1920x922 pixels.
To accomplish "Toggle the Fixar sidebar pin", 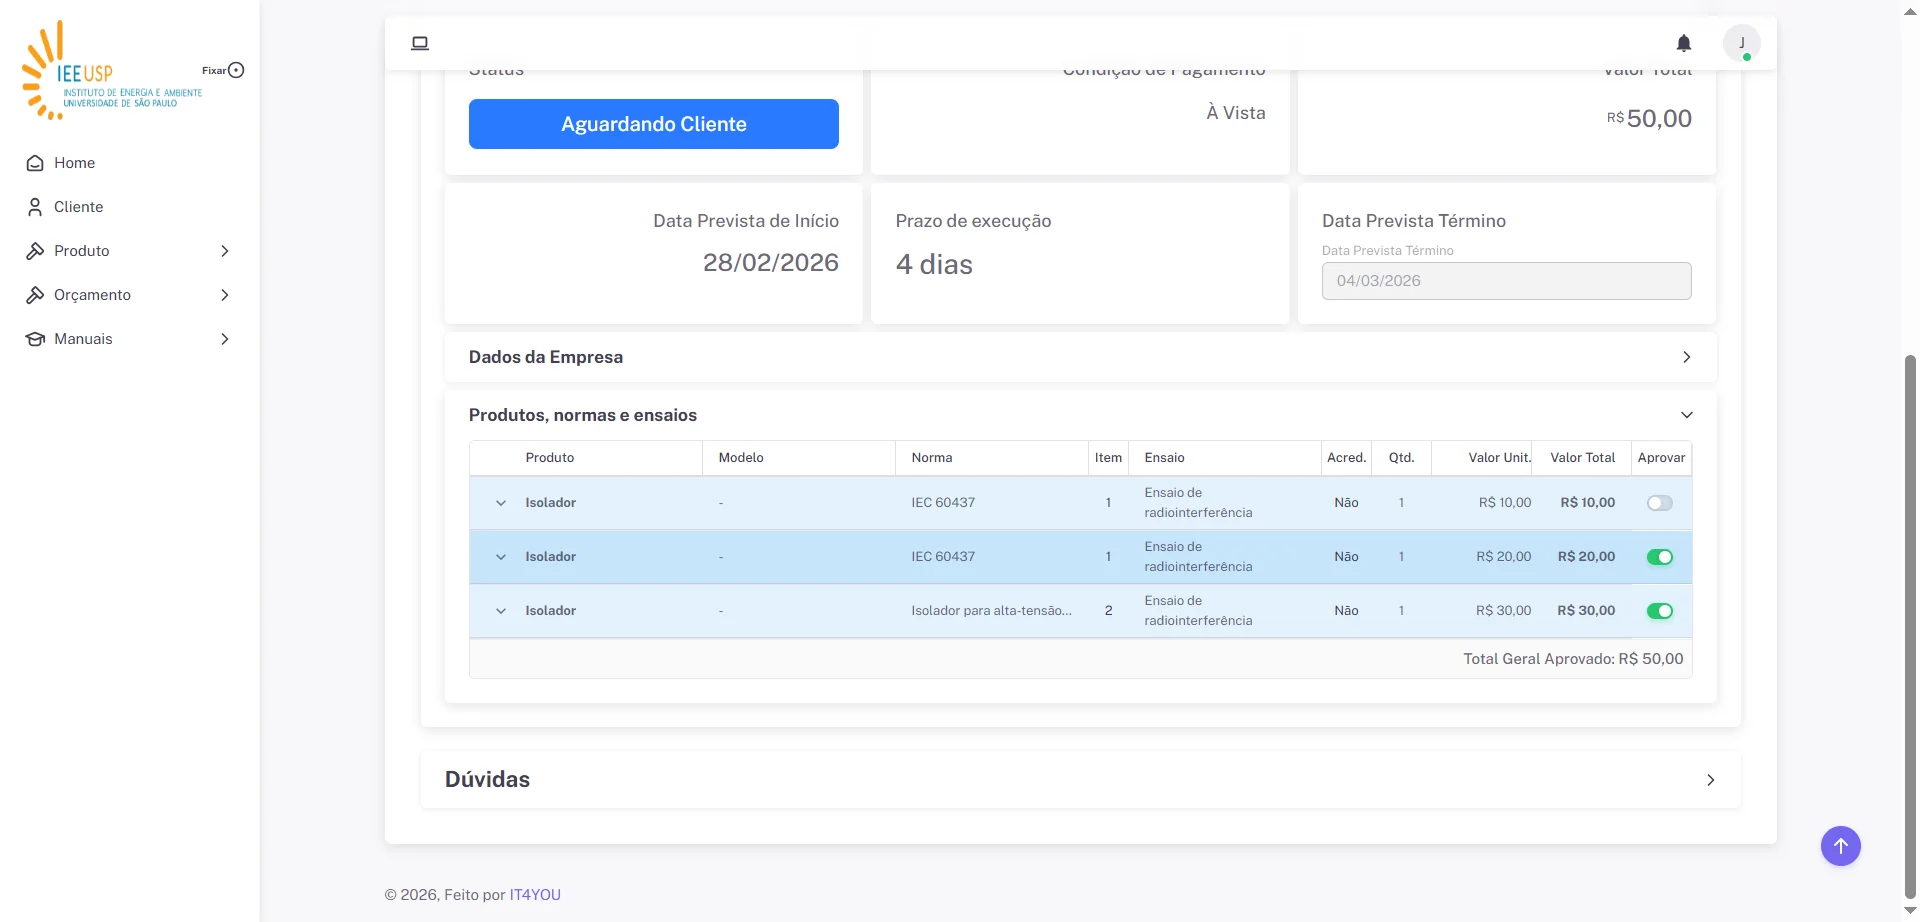I will click(236, 70).
